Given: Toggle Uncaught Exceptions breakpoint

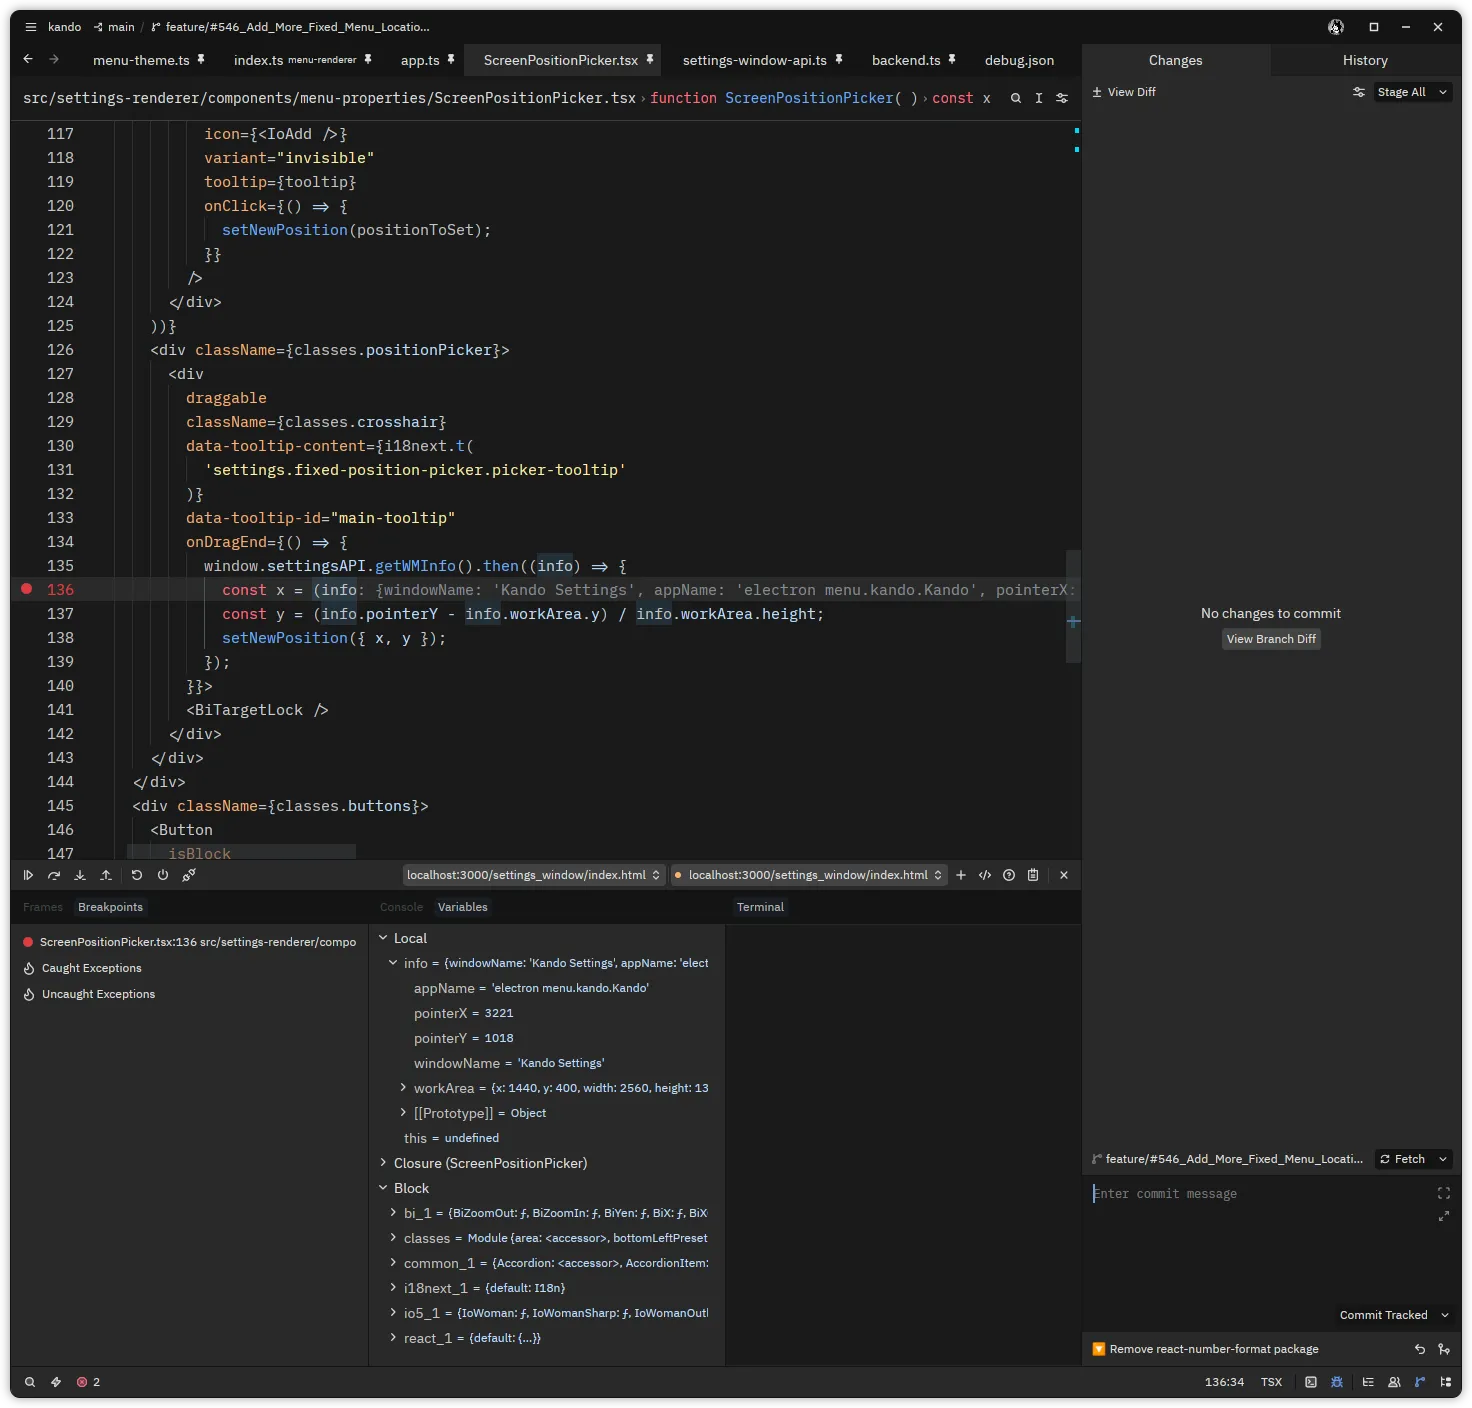Looking at the screenshot, I should (x=29, y=994).
